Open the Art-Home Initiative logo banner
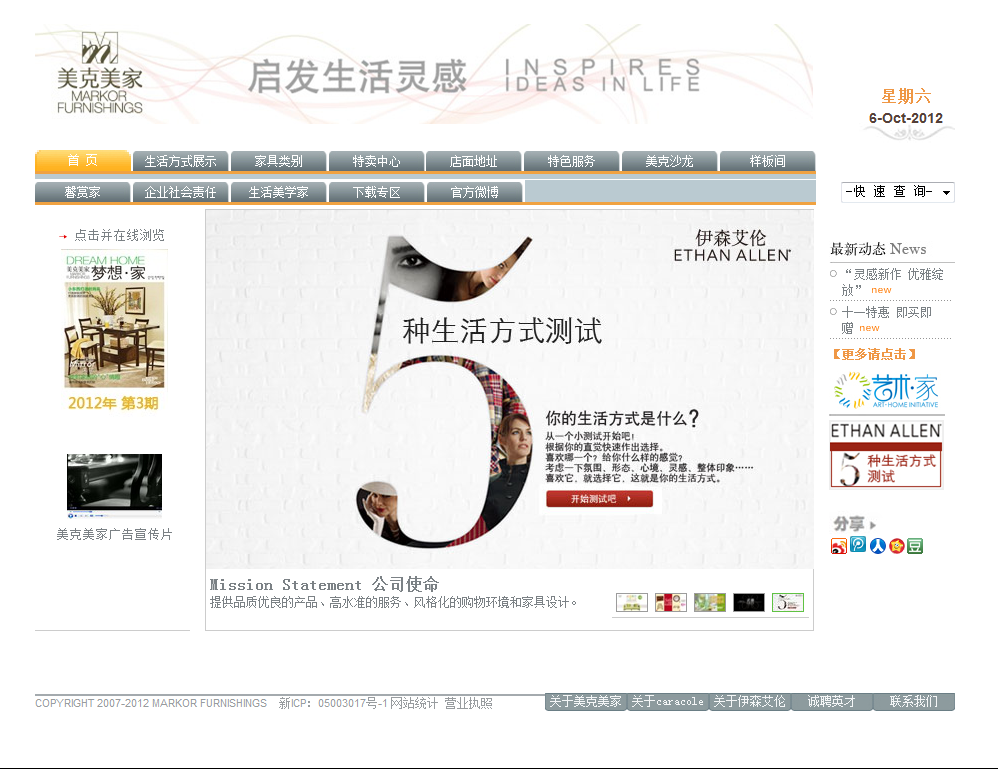998x769 pixels. tap(887, 391)
